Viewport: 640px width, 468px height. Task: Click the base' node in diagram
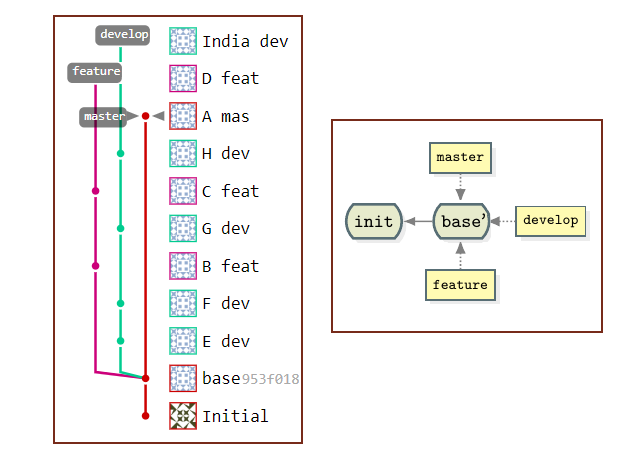[x=461, y=221]
